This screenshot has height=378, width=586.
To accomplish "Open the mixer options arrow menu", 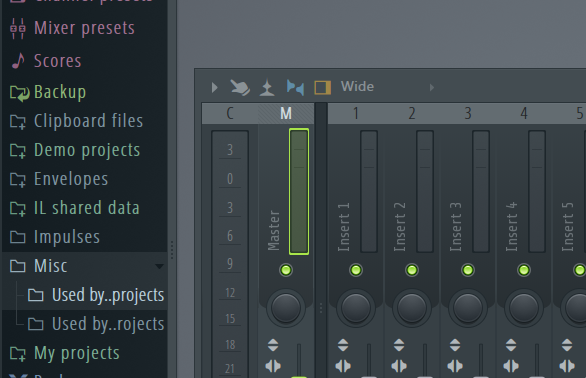I will (215, 87).
